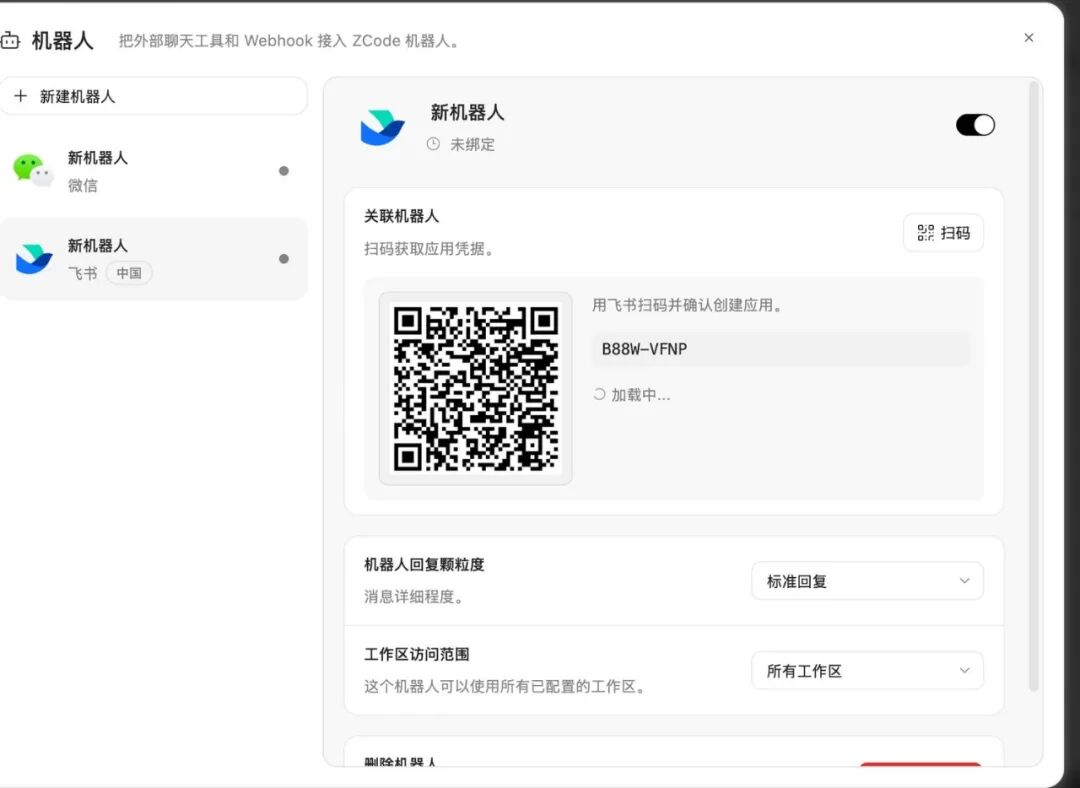The width and height of the screenshot is (1080, 788).
Task: Click the 扫码获取应用凭据 description text
Action: point(430,249)
